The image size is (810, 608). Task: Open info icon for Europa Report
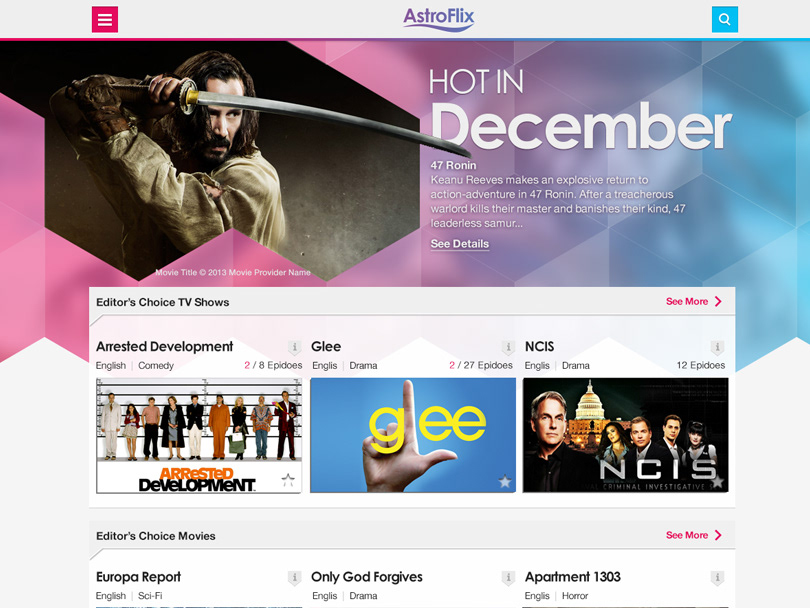pyautogui.click(x=294, y=578)
